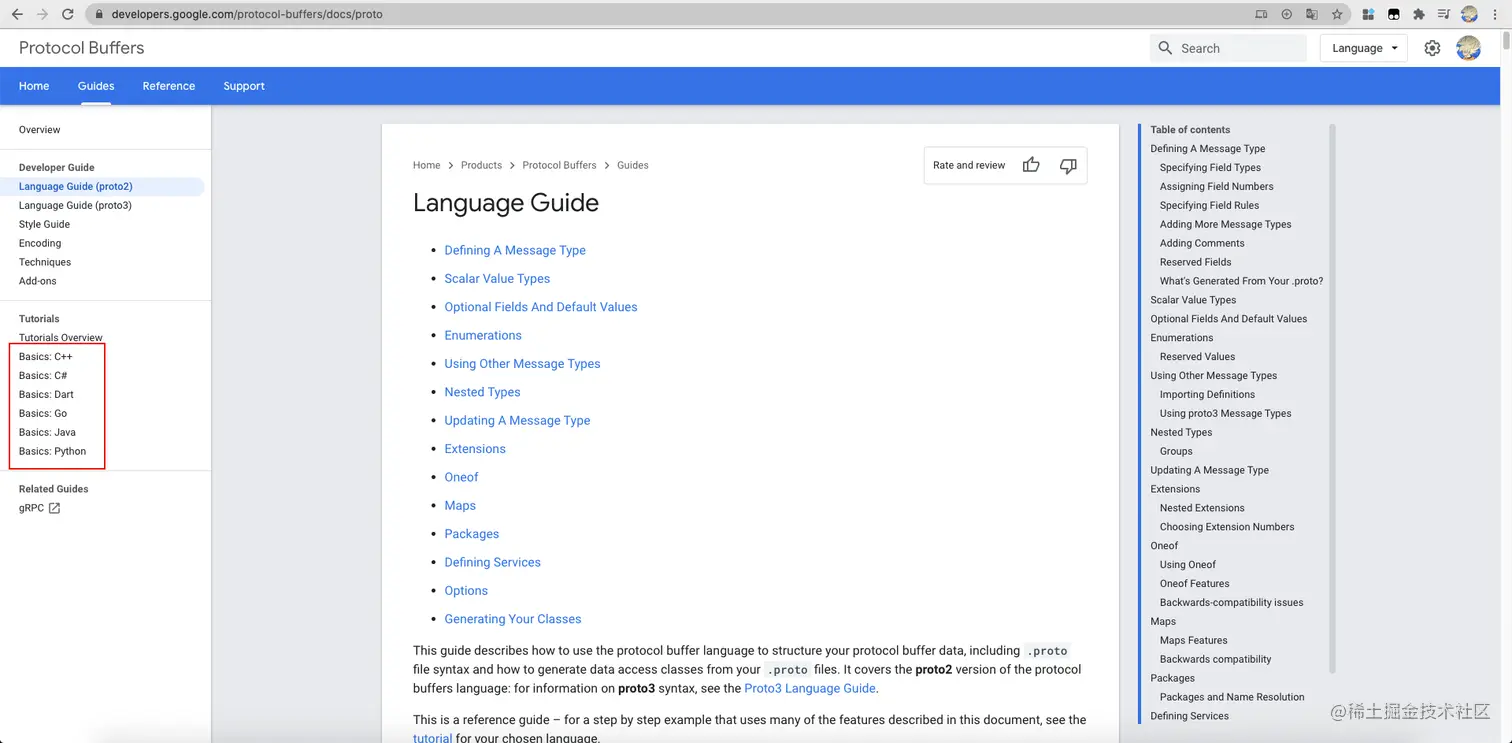Select Importing Definitions in table of contents

(1207, 395)
